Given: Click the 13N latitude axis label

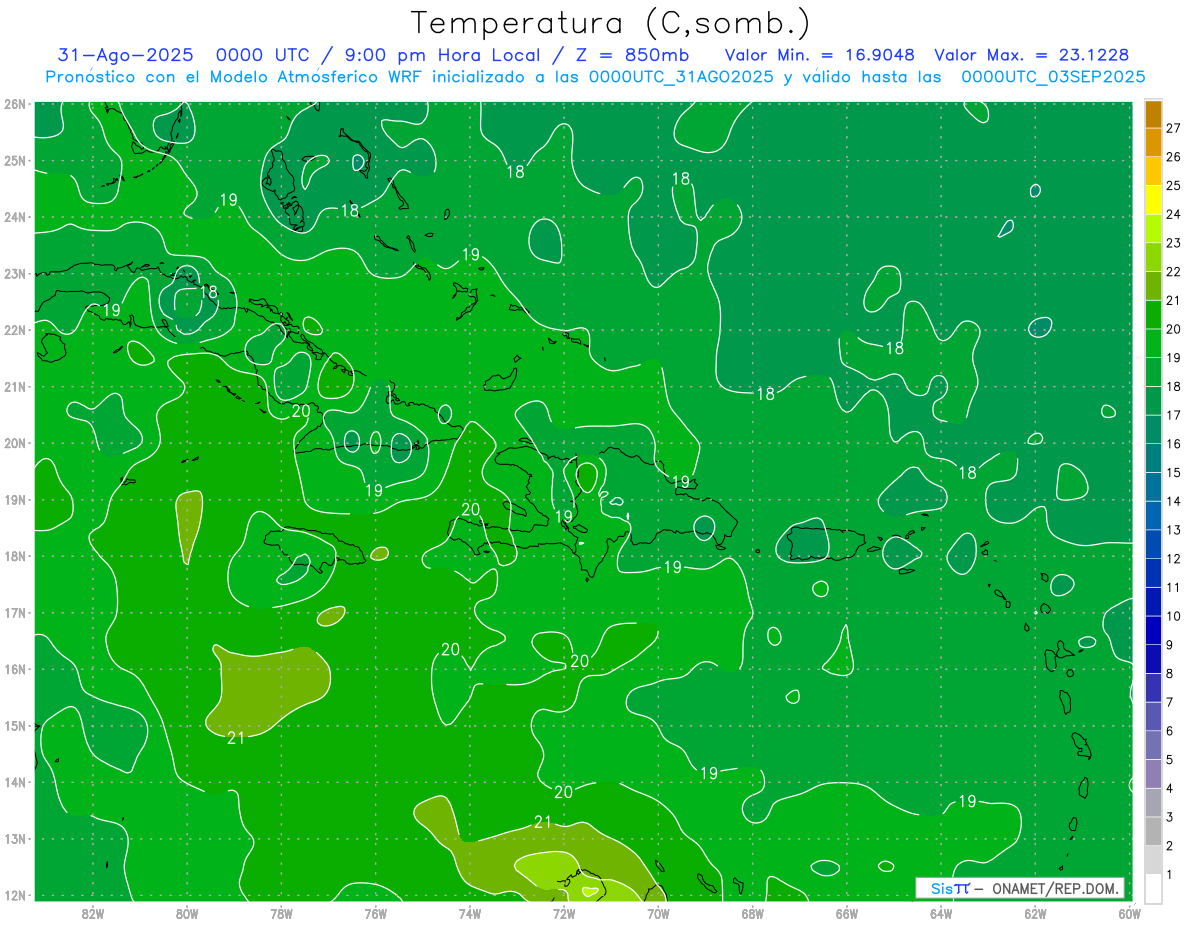Looking at the screenshot, I should [x=14, y=838].
